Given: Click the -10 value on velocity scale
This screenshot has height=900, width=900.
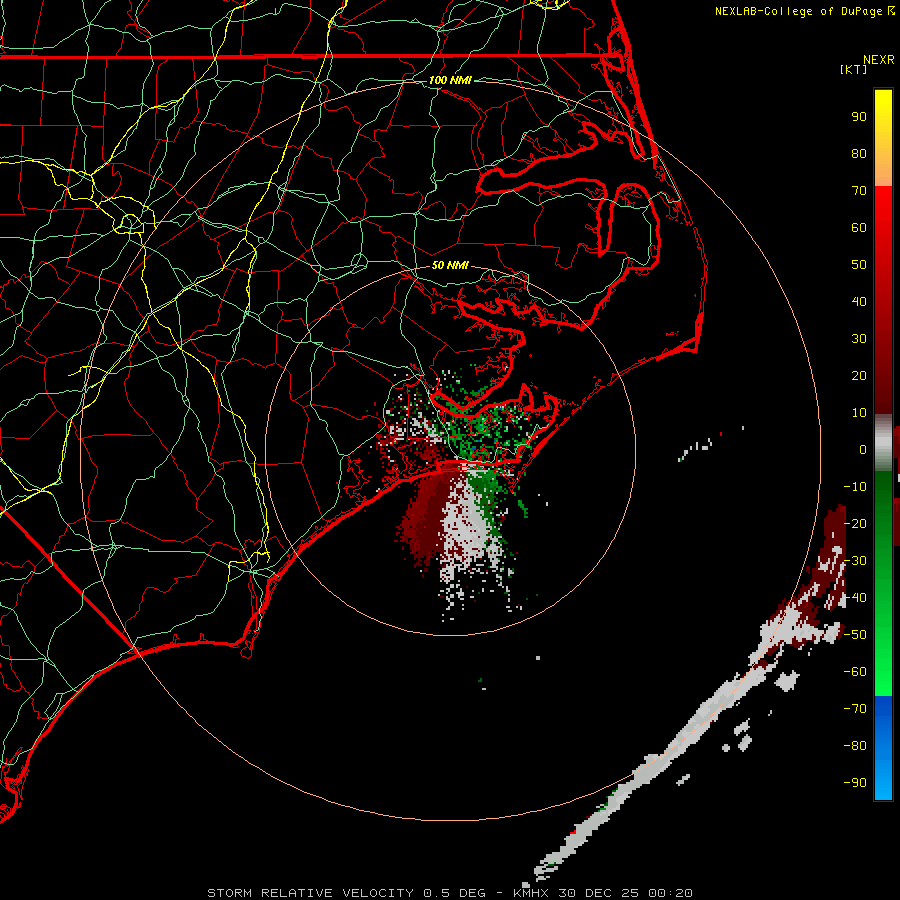Looking at the screenshot, I should (855, 487).
